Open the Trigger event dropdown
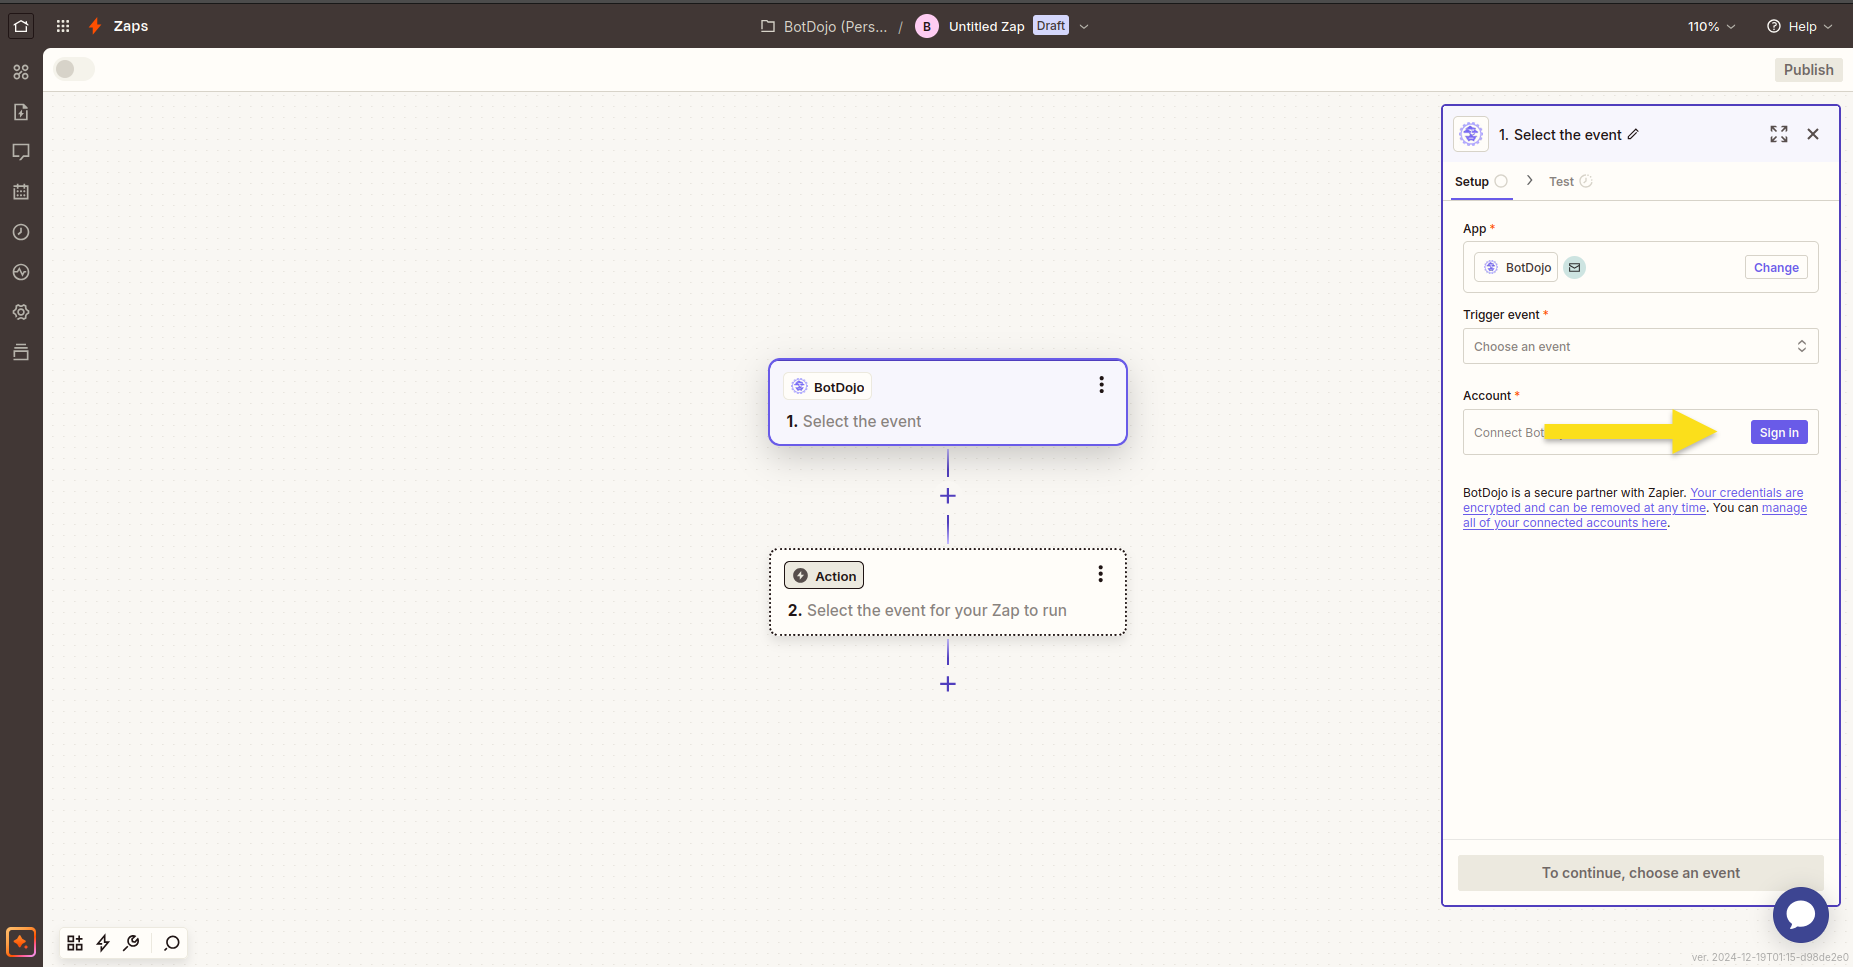 pyautogui.click(x=1640, y=346)
